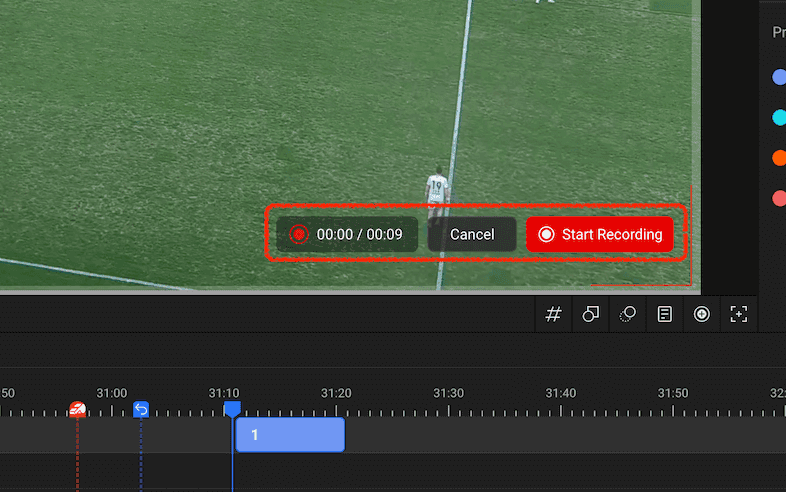Cancel the recording
The image size is (786, 492).
click(x=472, y=234)
